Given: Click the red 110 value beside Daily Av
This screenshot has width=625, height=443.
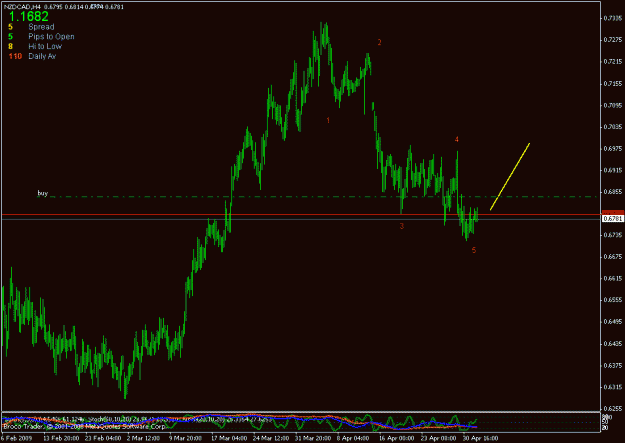Looking at the screenshot, I should [15, 56].
